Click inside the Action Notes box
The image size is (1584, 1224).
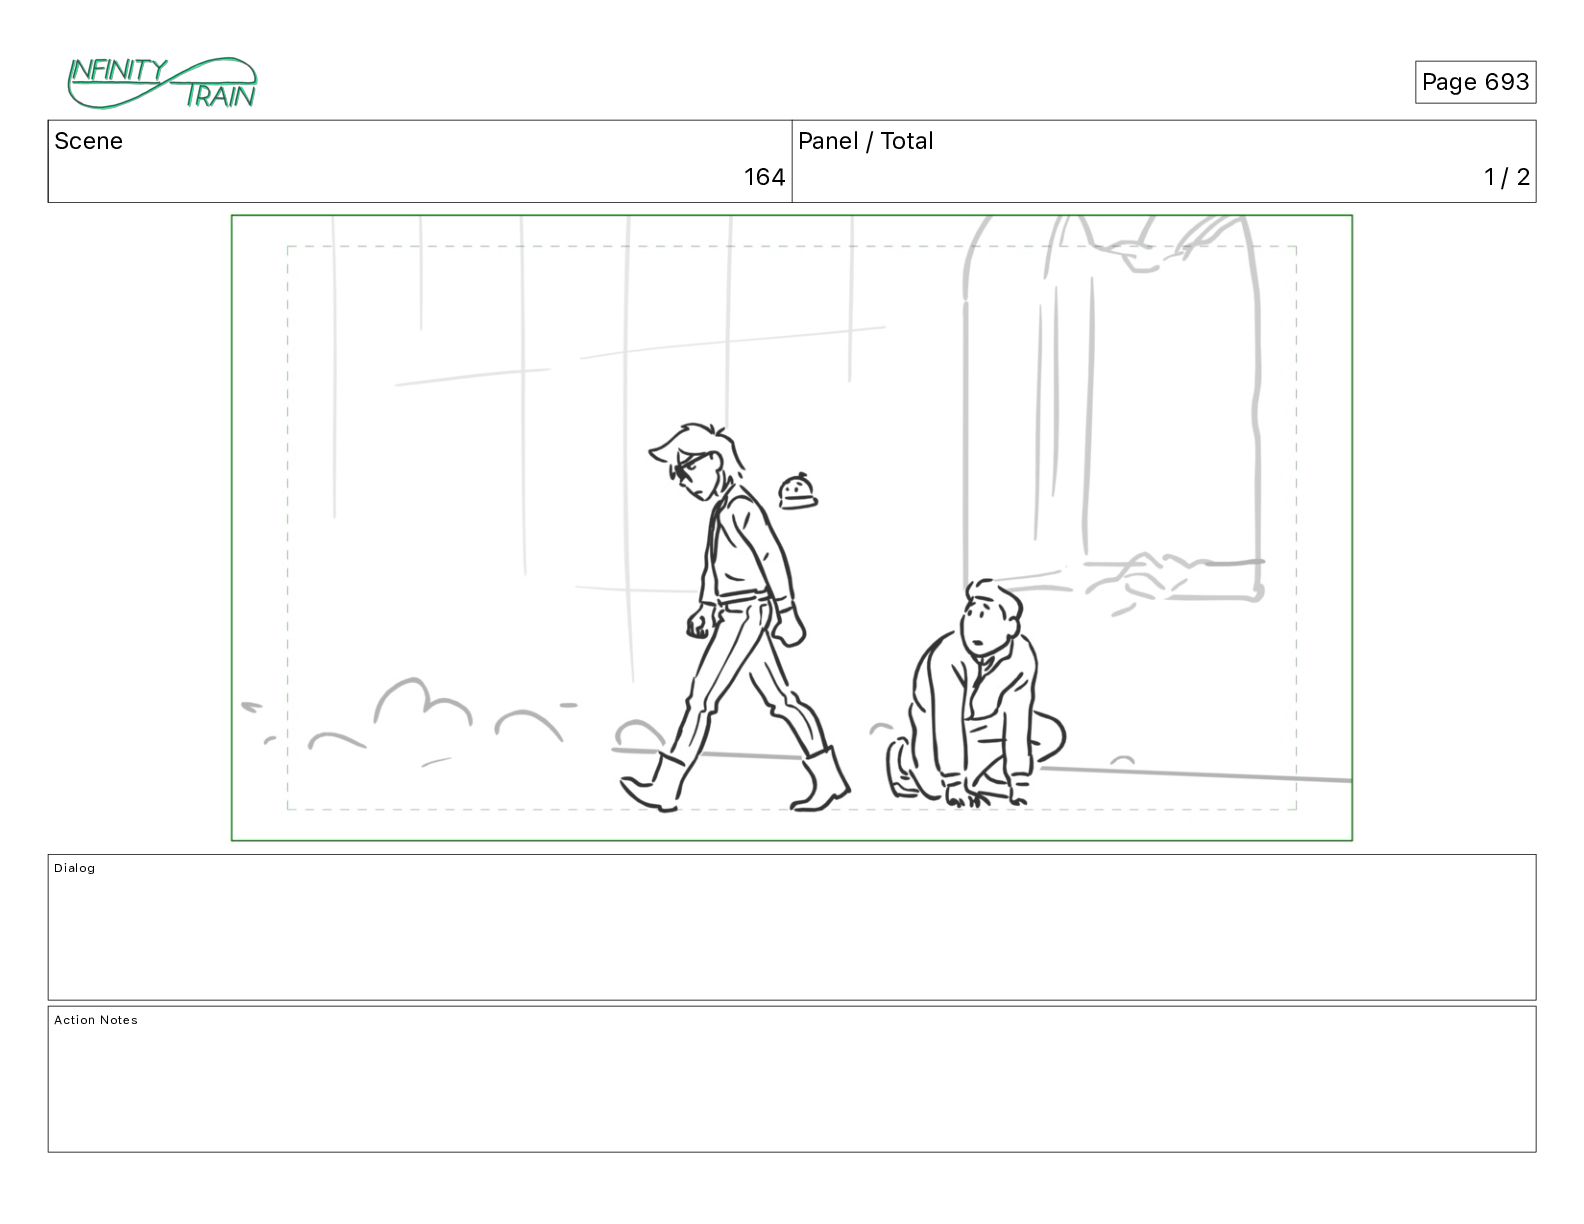[x=792, y=1079]
